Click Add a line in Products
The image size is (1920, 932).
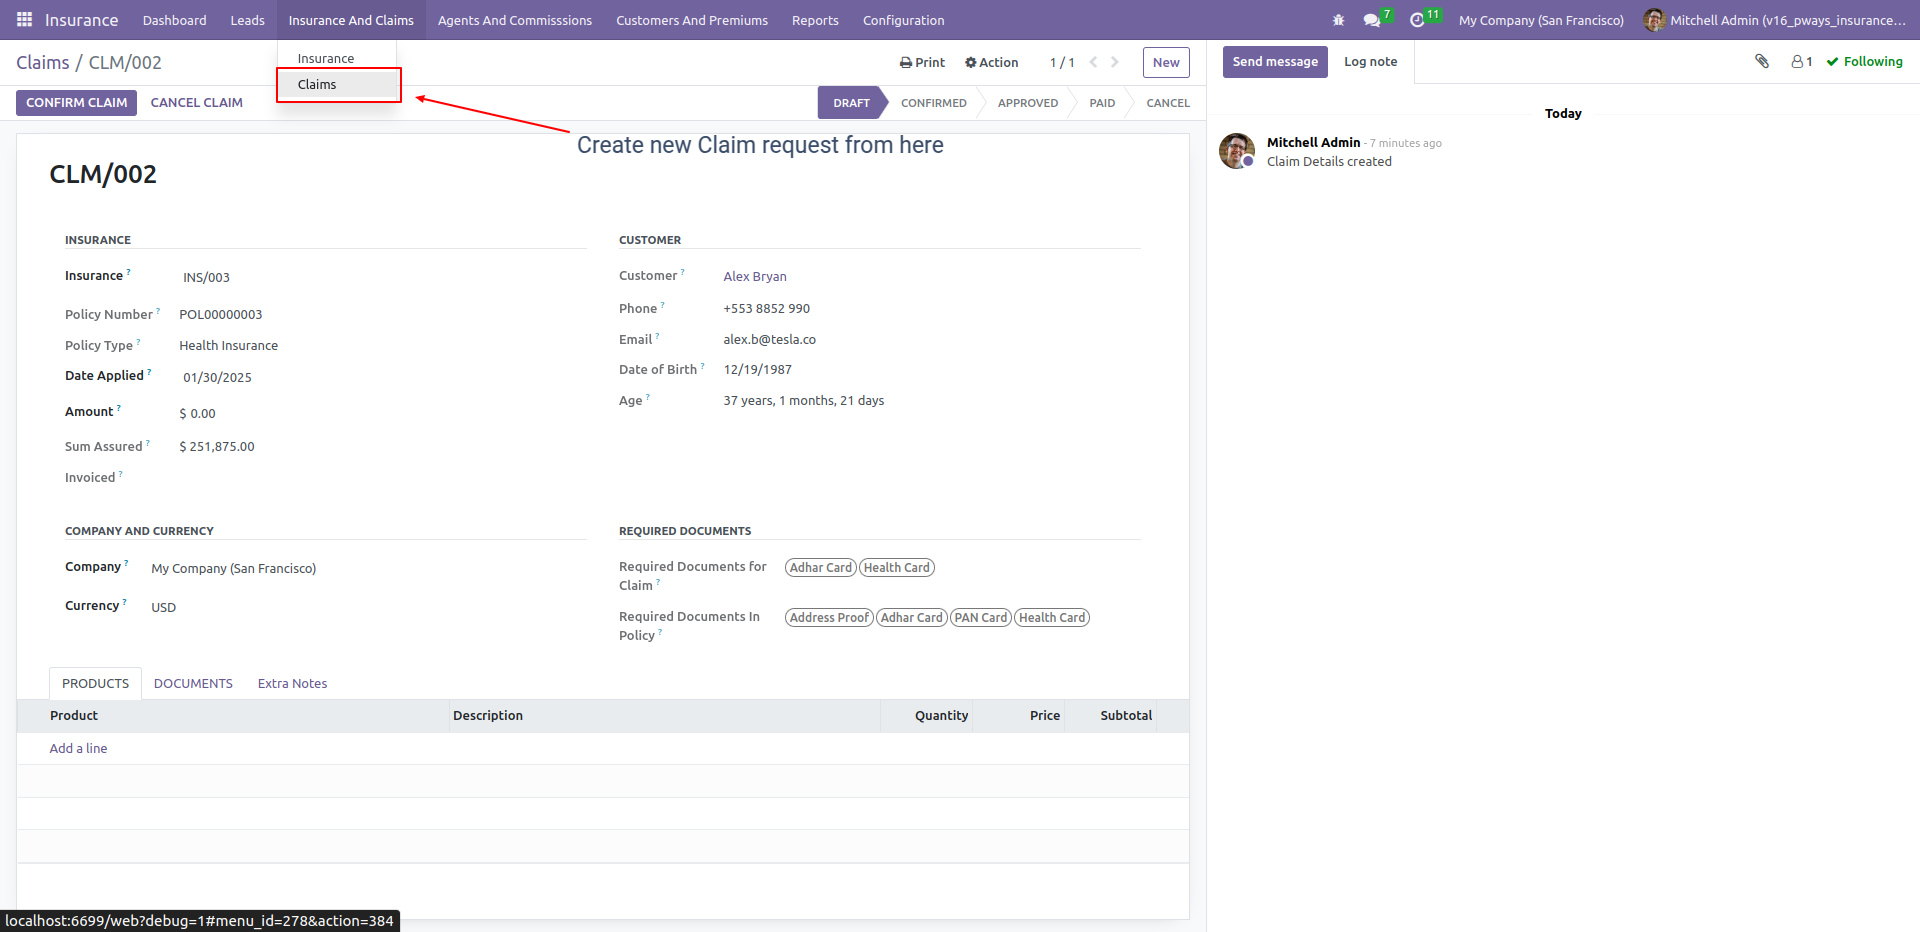[x=78, y=749]
